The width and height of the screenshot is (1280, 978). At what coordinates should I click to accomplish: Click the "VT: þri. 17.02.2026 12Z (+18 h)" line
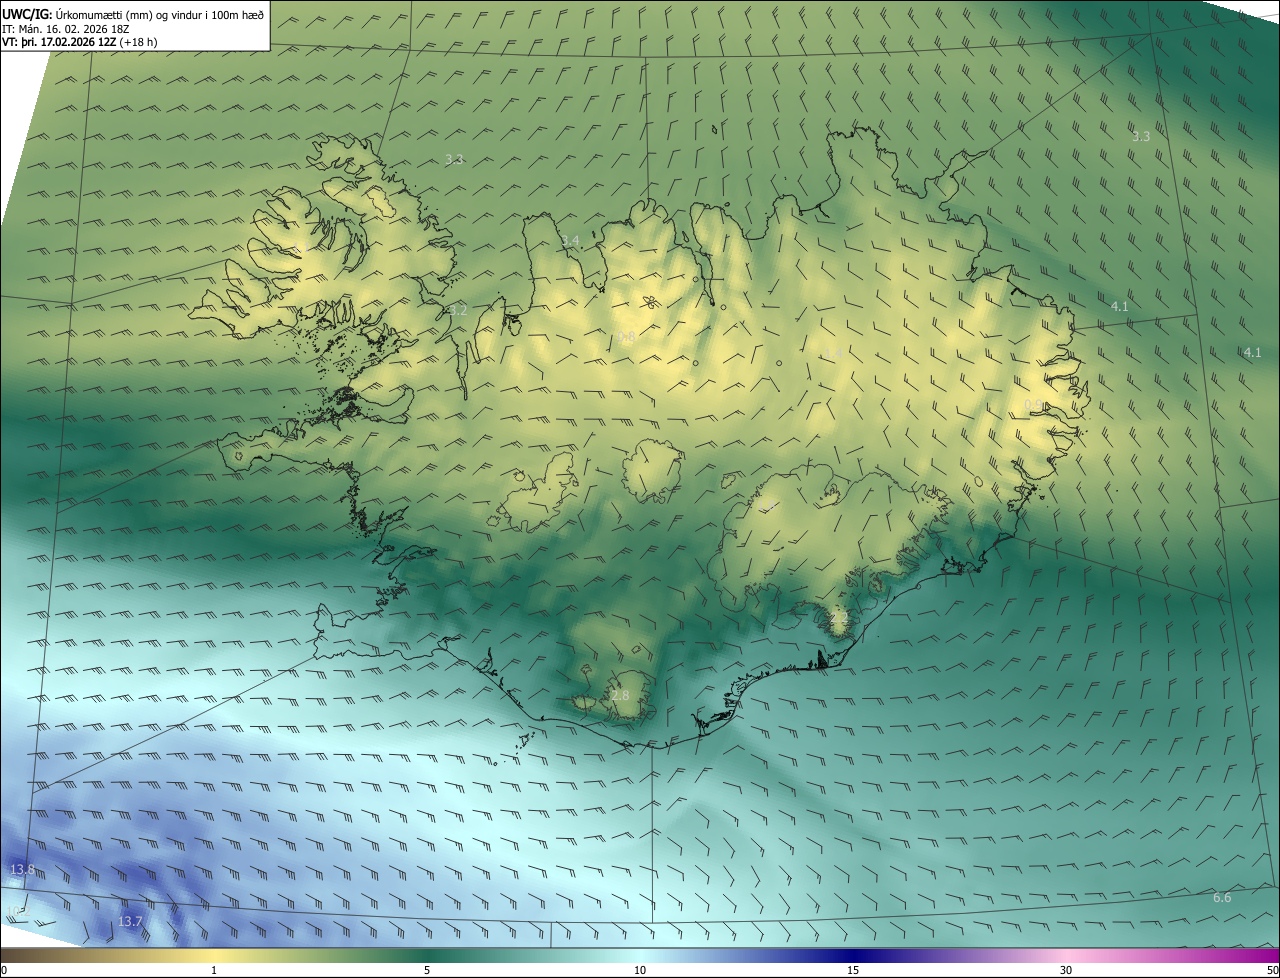[80, 42]
